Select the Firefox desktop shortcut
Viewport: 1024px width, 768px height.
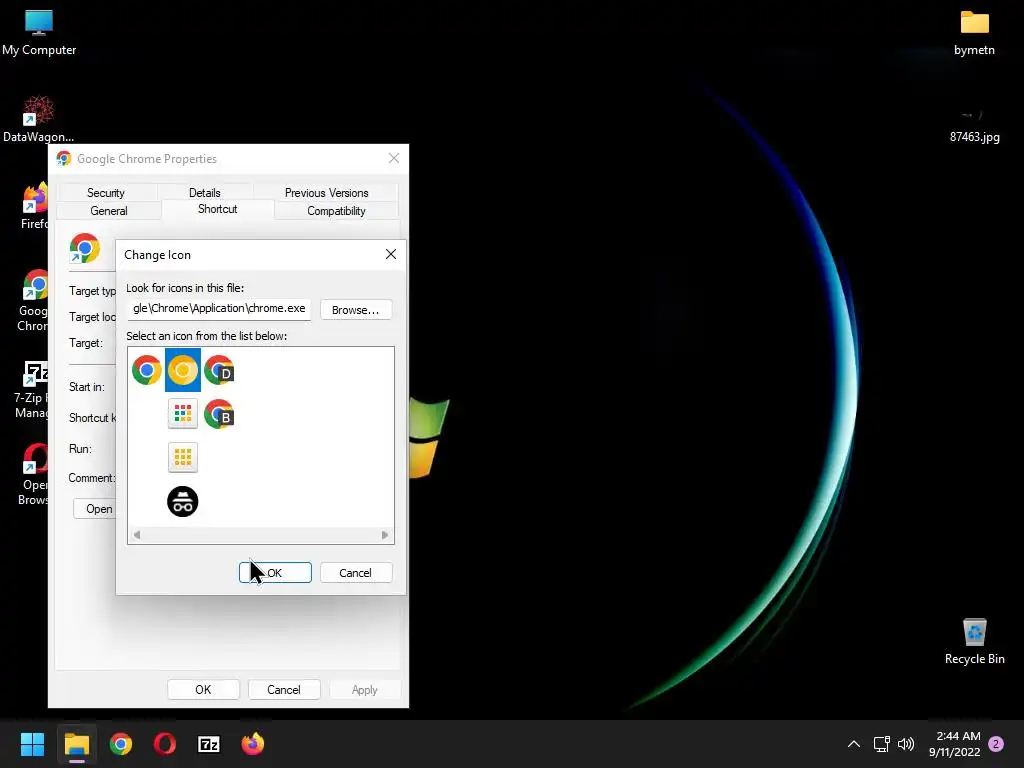point(34,206)
